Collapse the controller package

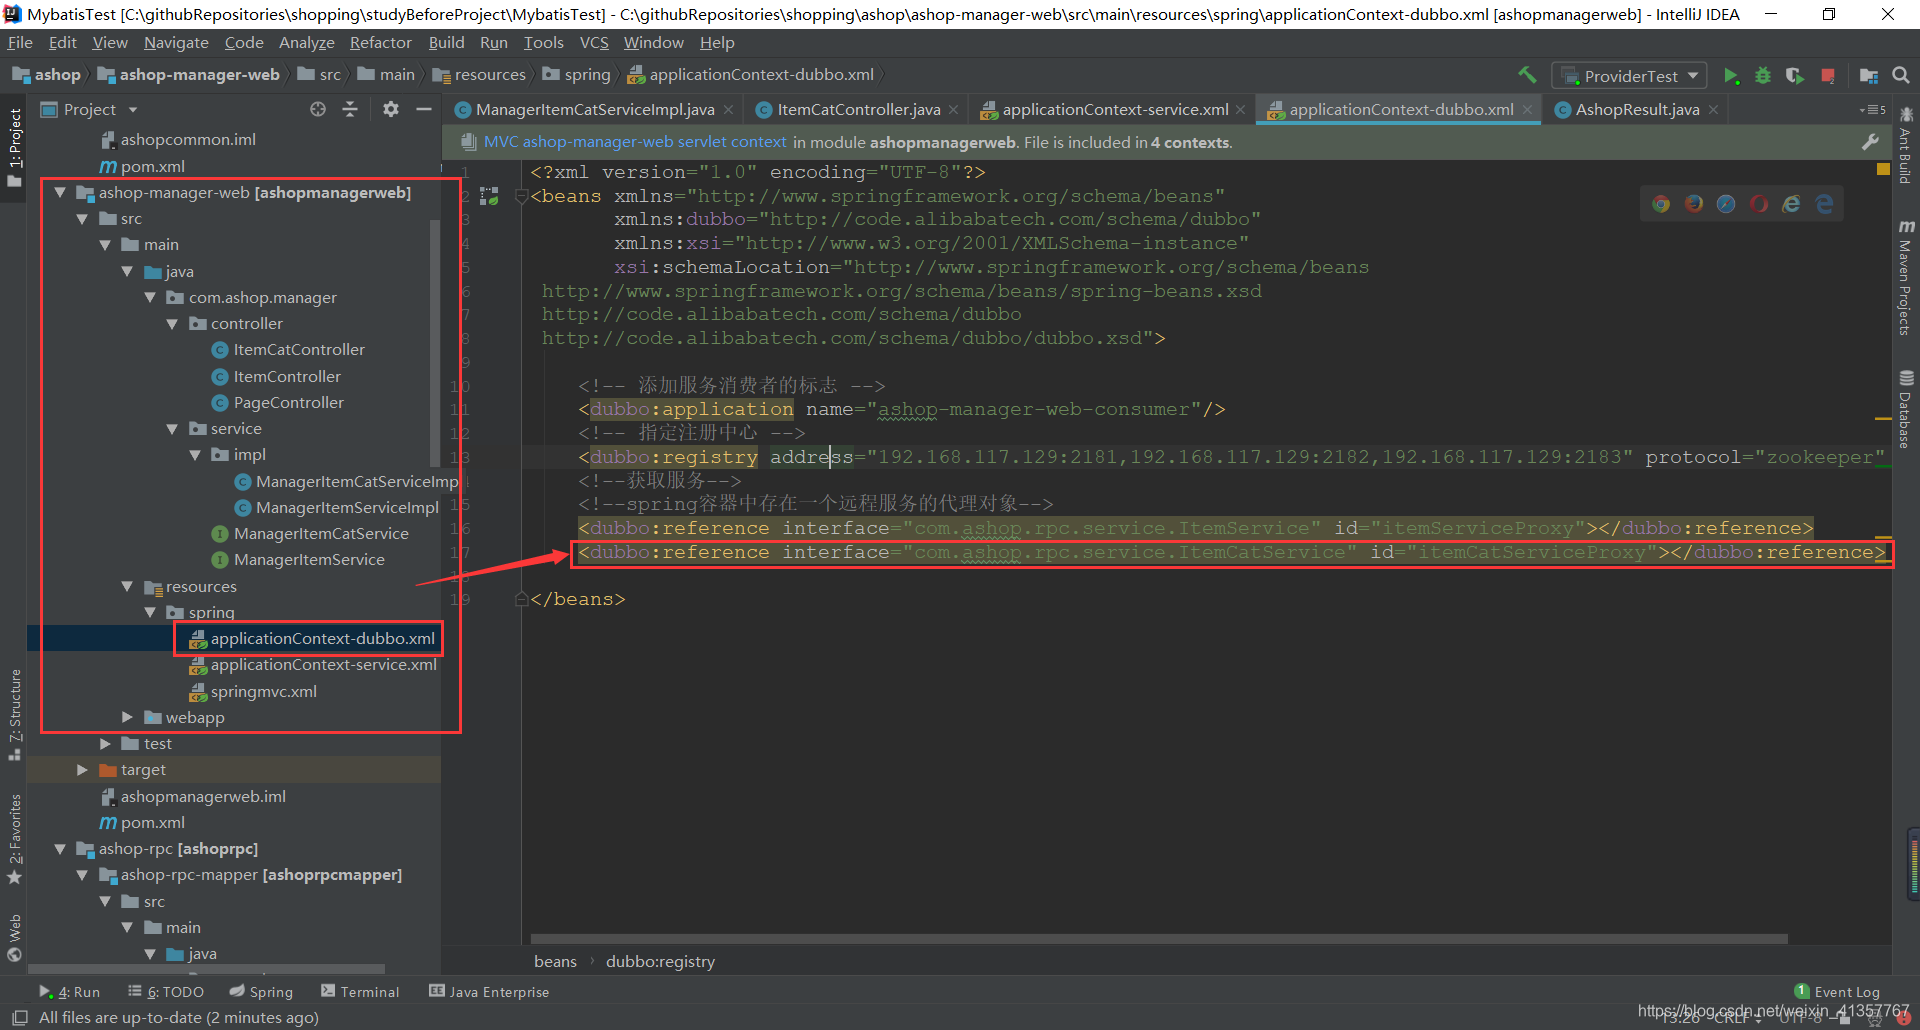172,324
